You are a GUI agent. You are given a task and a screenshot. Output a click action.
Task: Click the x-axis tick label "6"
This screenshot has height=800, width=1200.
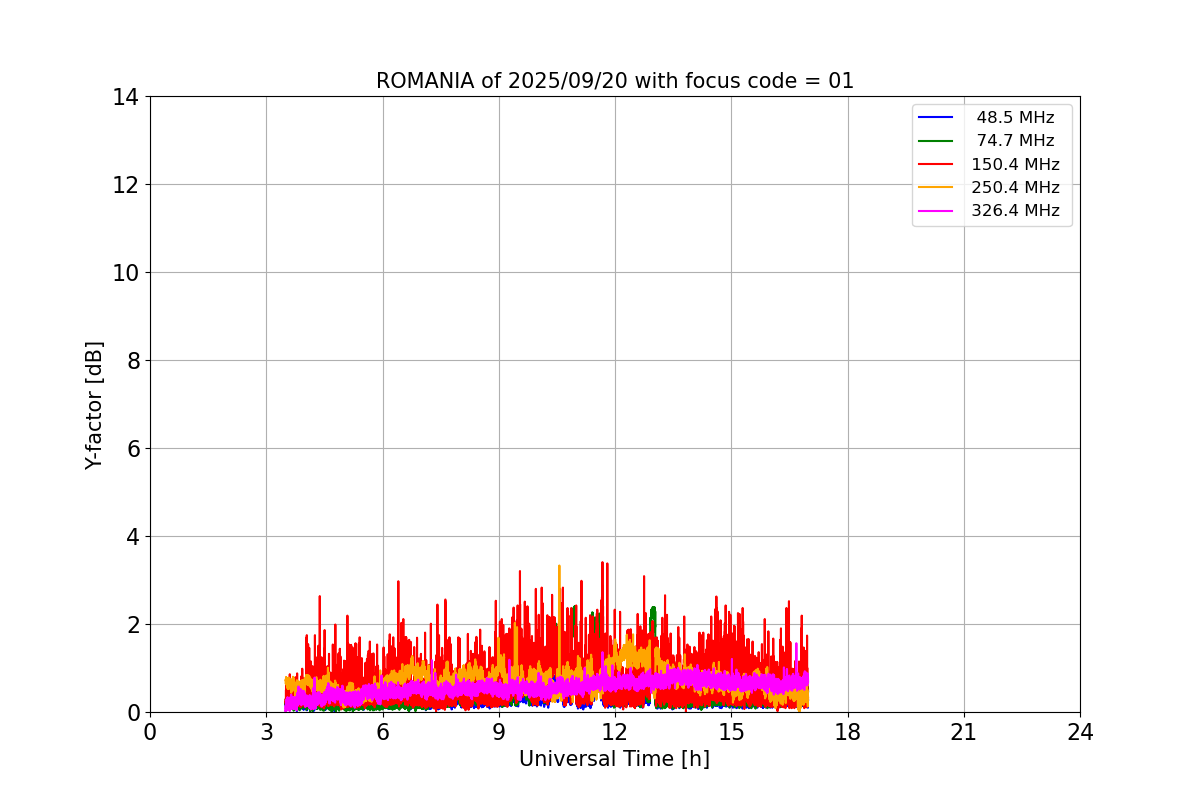382,733
